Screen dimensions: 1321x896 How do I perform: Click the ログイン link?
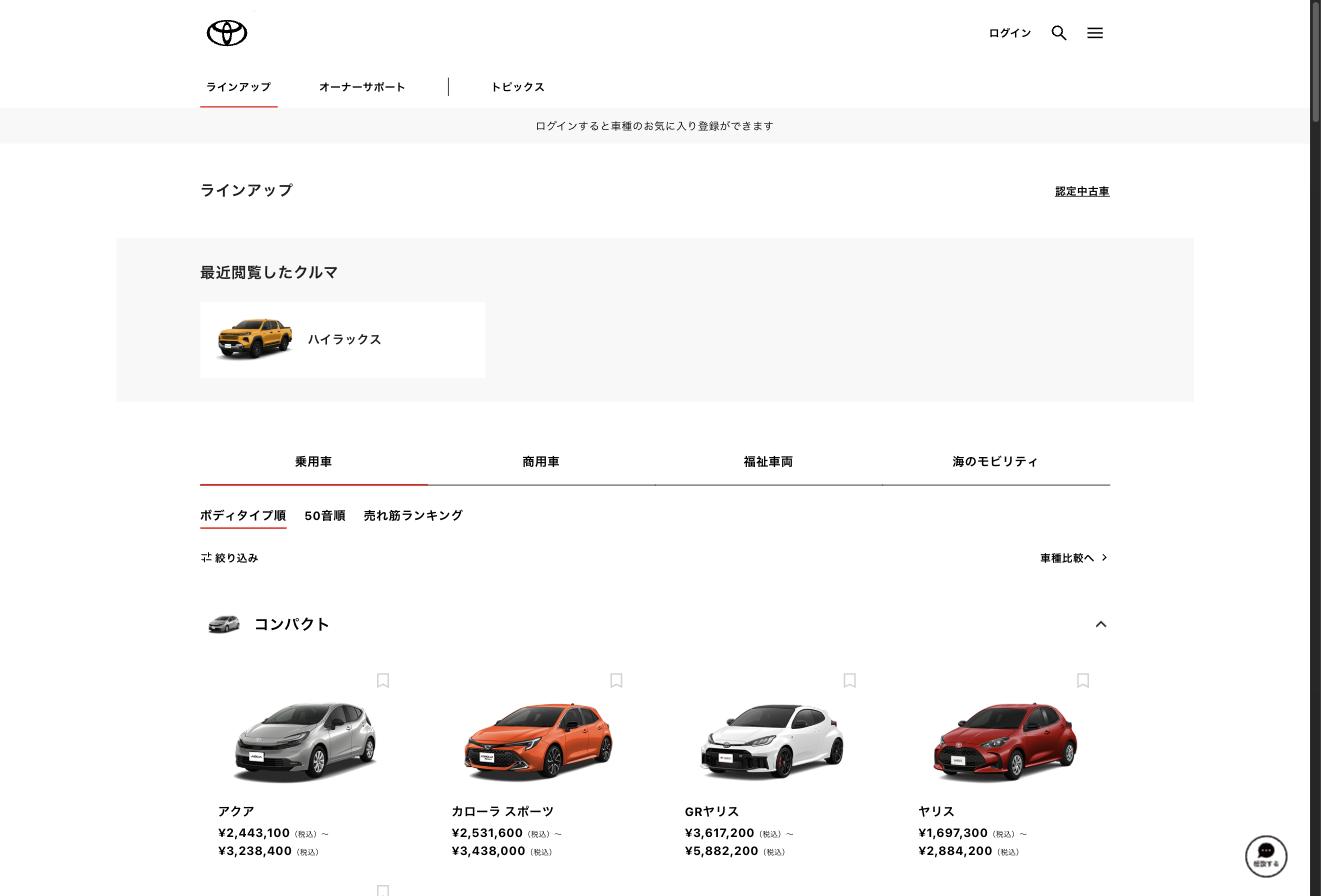(1010, 33)
